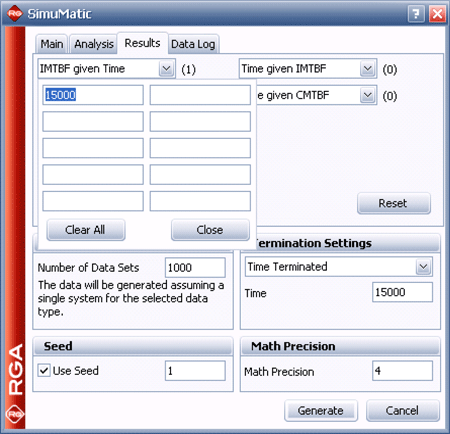This screenshot has height=434, width=450.
Task: Switch to the Main tab
Action: tap(52, 44)
